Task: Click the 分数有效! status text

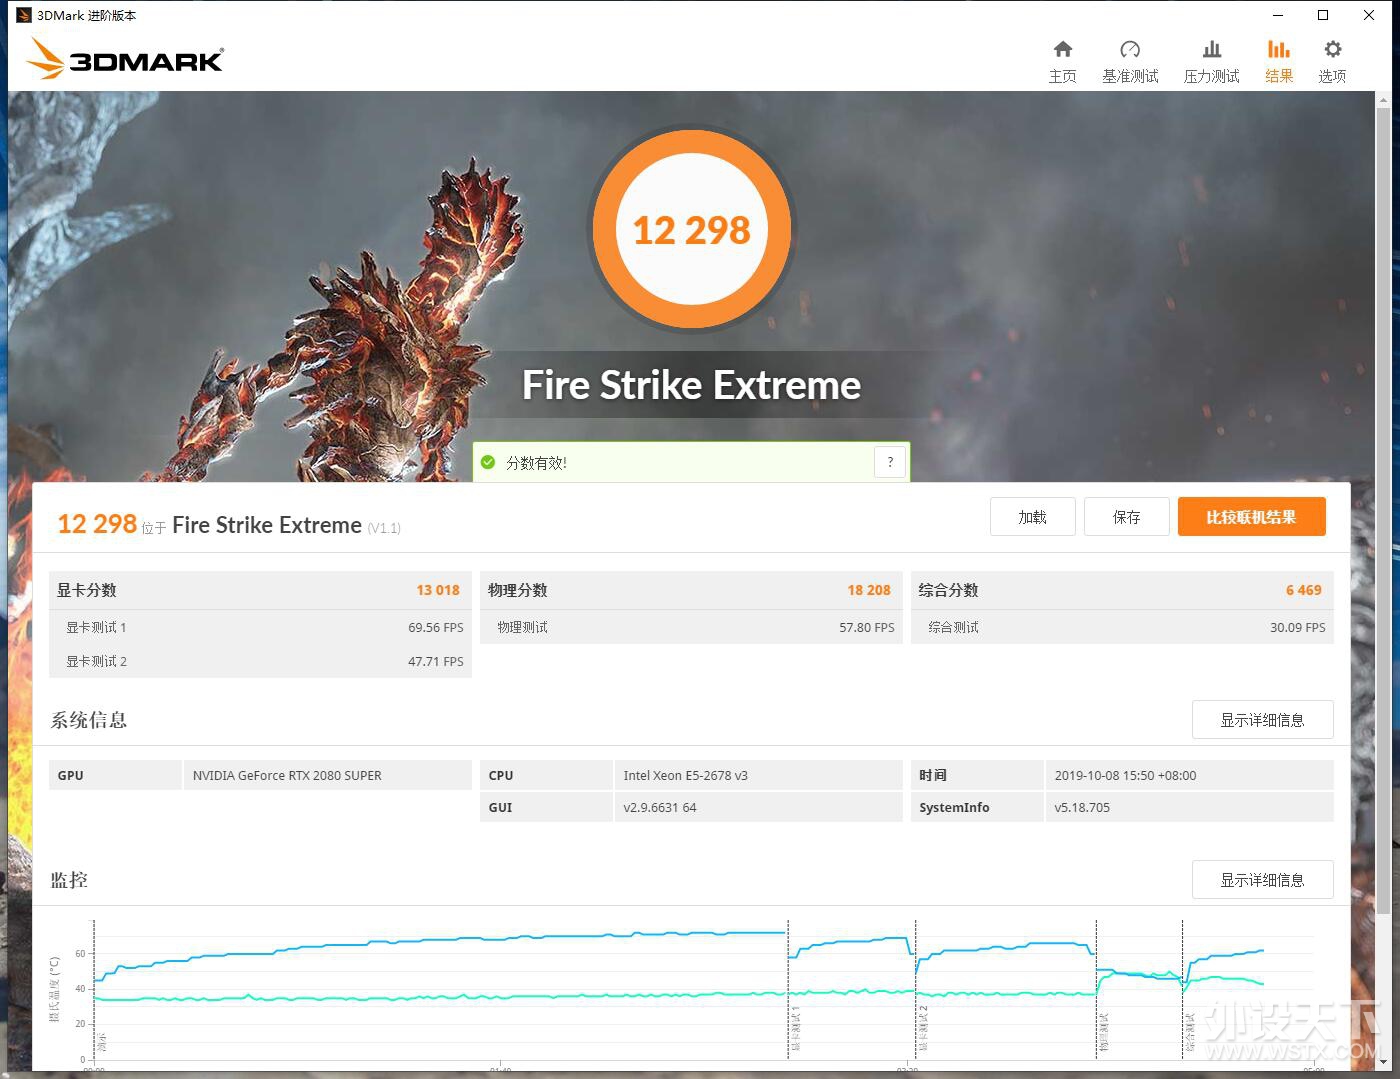Action: pos(536,463)
